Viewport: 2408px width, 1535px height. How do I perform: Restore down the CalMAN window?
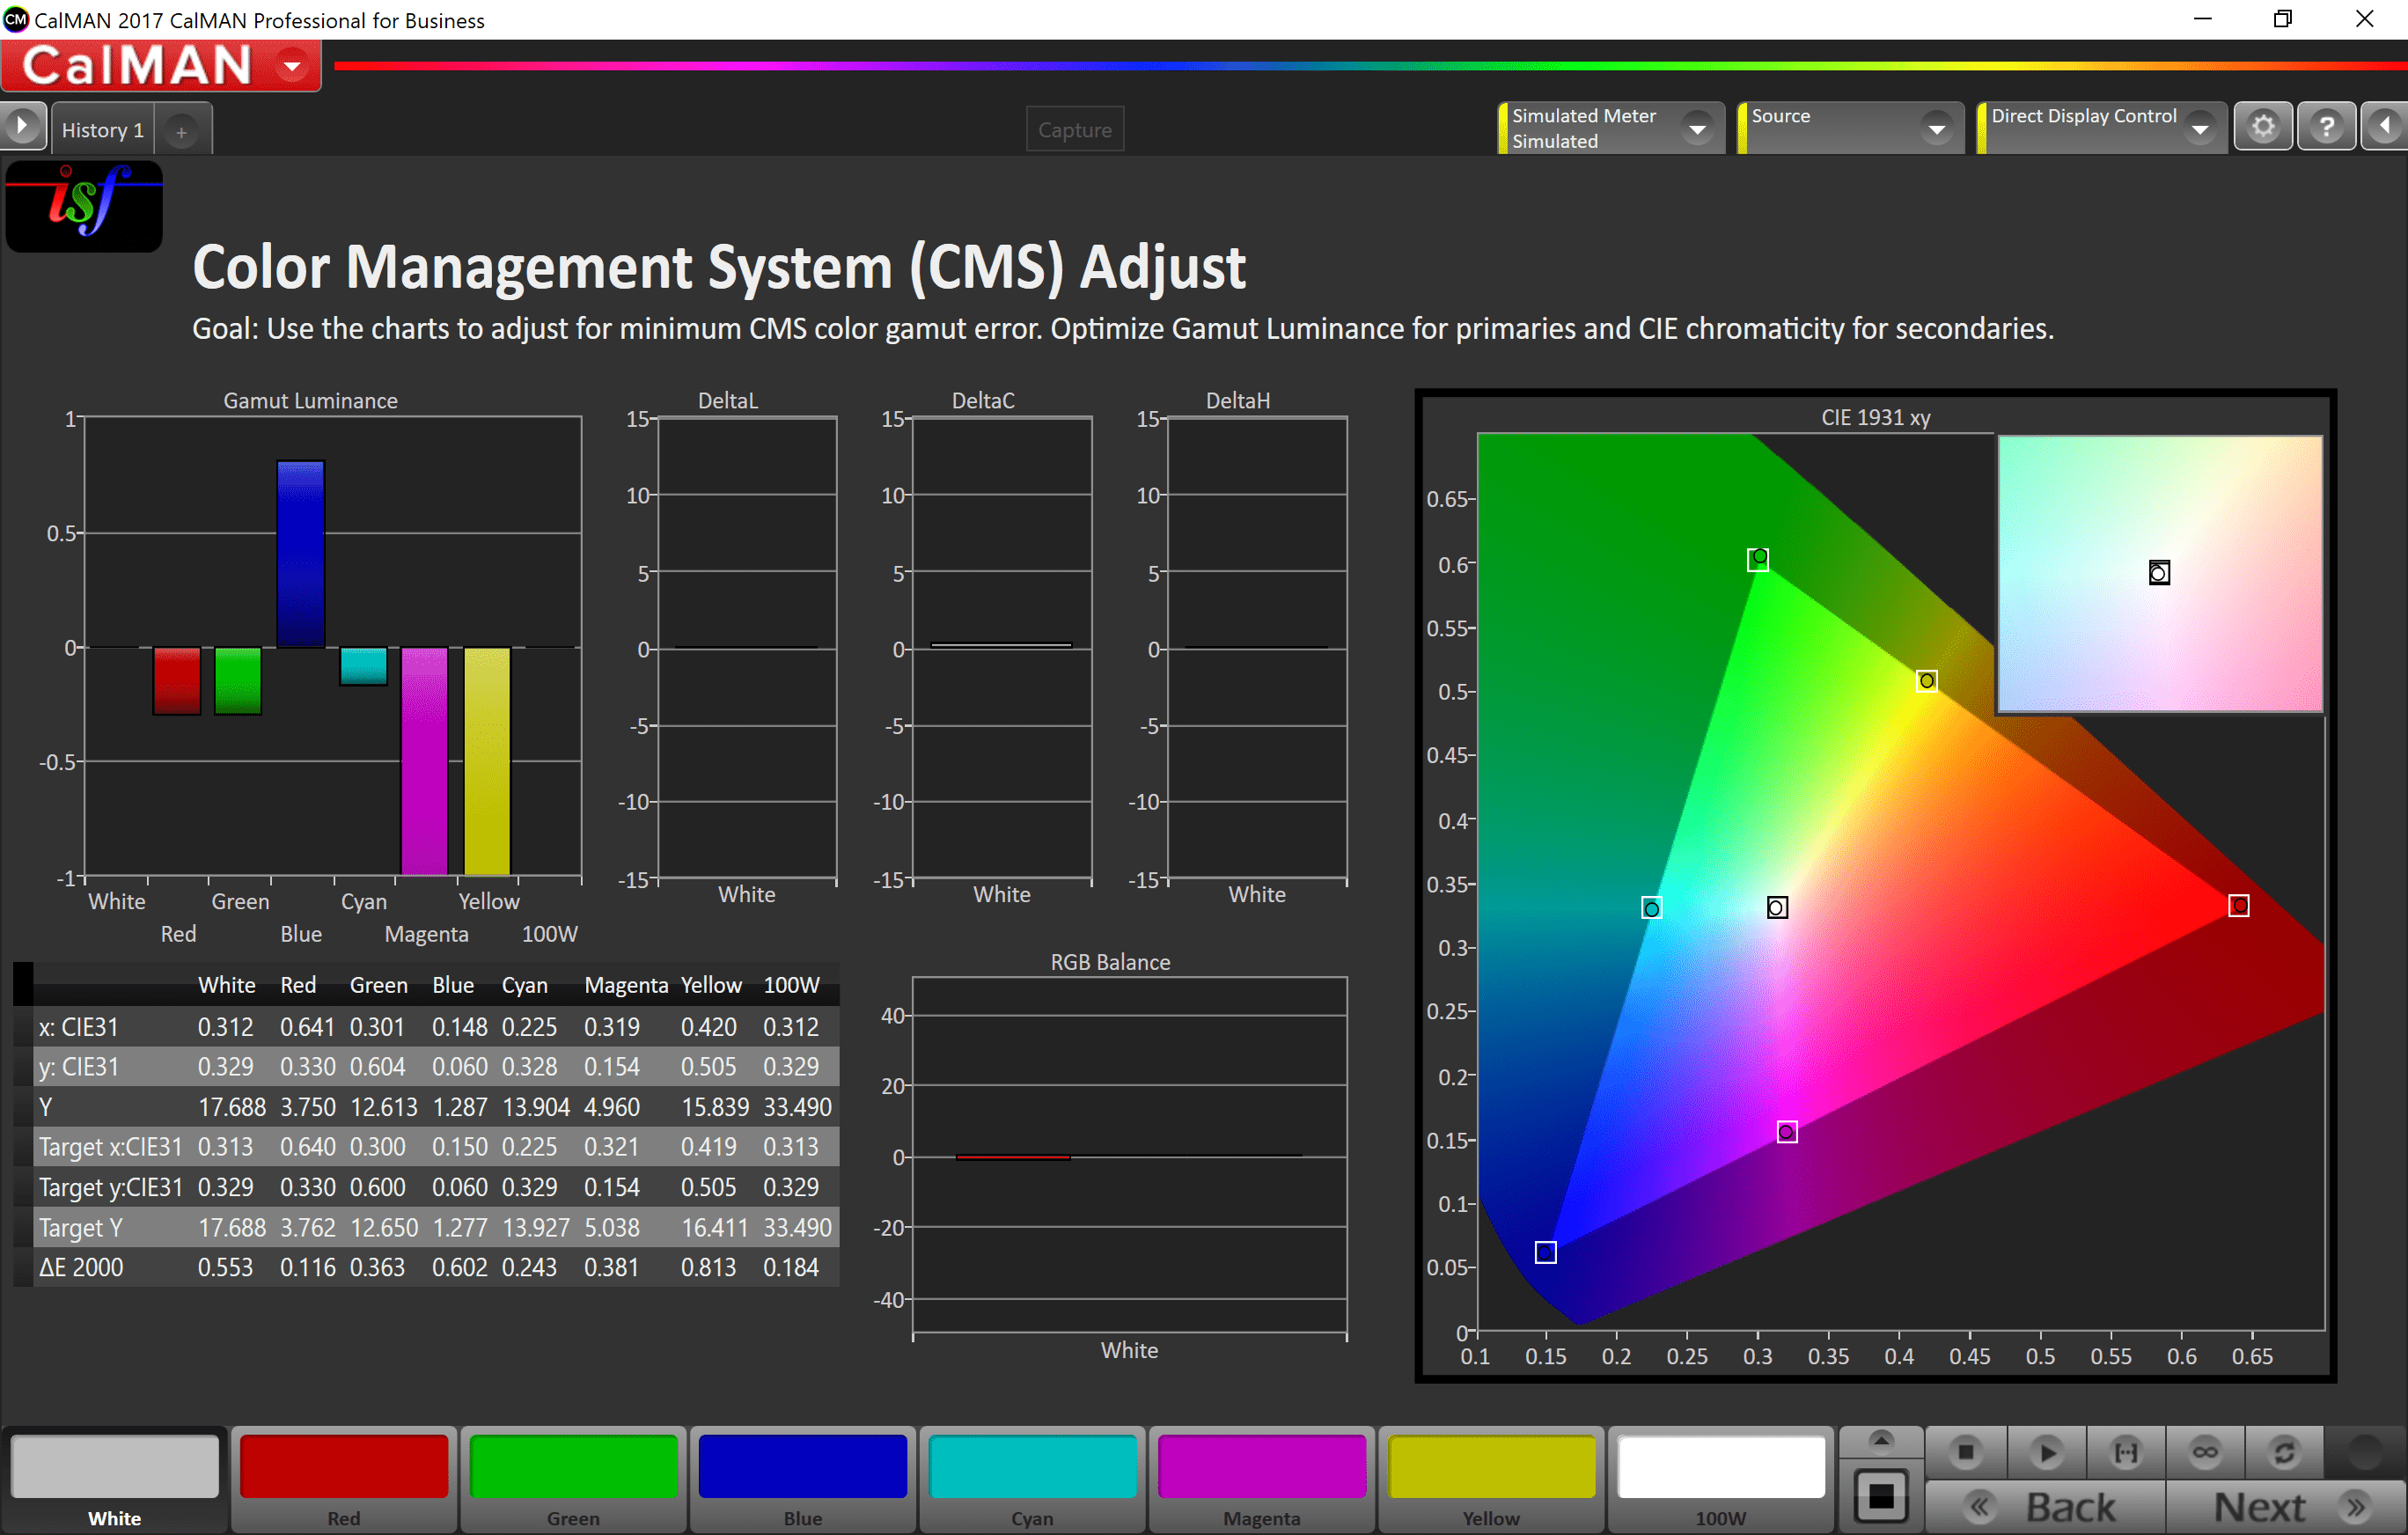click(x=2282, y=19)
